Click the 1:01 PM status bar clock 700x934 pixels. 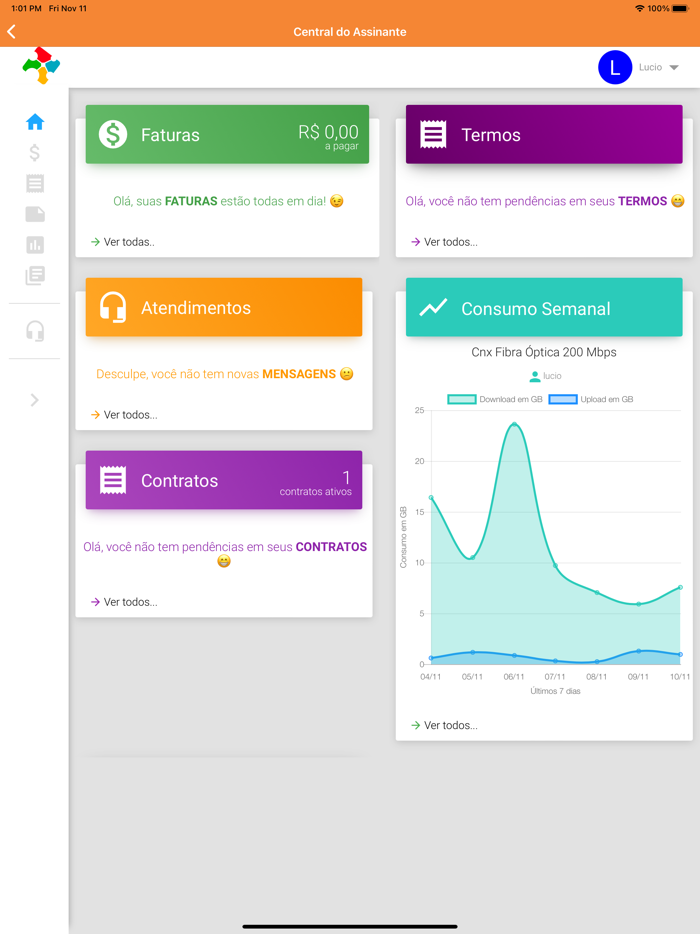tap(26, 8)
